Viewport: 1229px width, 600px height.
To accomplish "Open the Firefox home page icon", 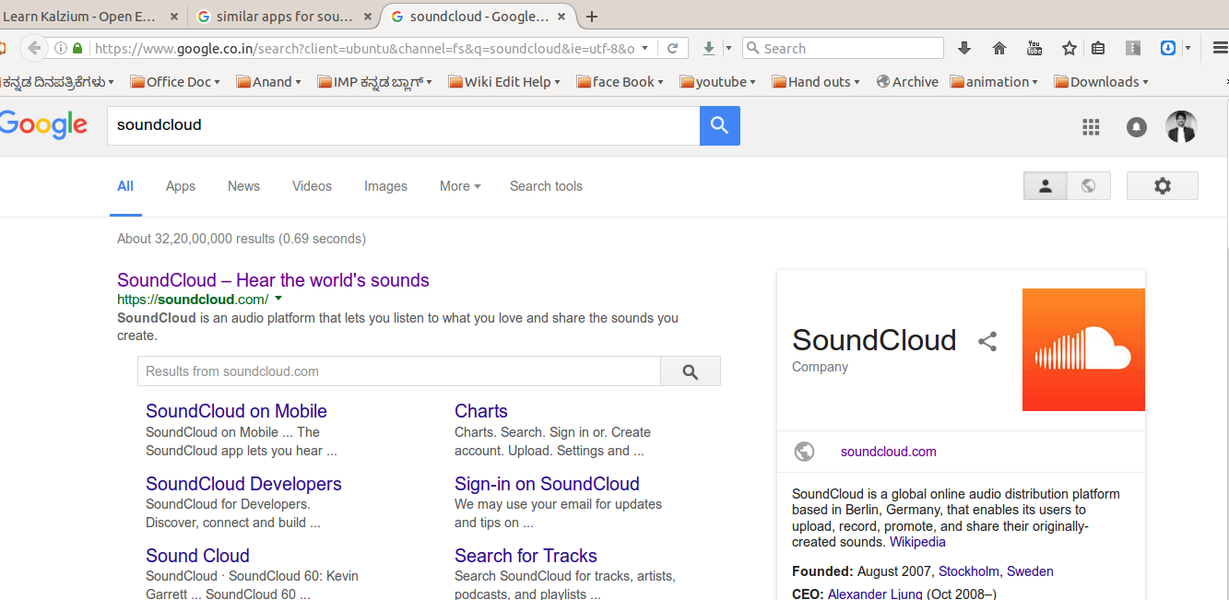I will tap(999, 48).
